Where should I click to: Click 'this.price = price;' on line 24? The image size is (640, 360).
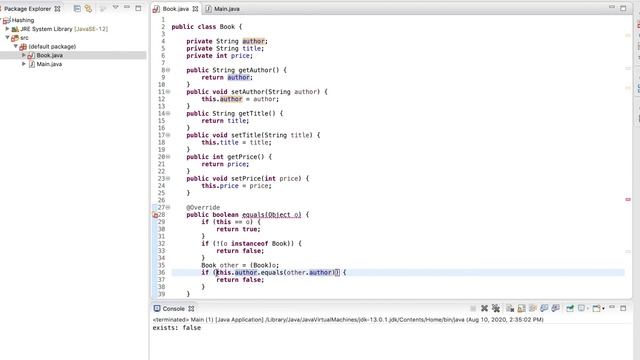[x=236, y=186]
